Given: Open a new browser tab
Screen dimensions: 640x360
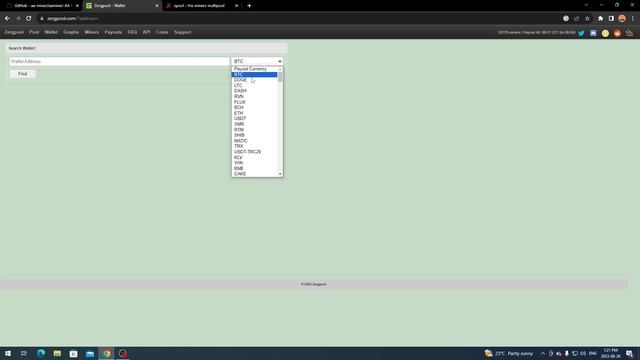Looking at the screenshot, I should click(x=249, y=6).
